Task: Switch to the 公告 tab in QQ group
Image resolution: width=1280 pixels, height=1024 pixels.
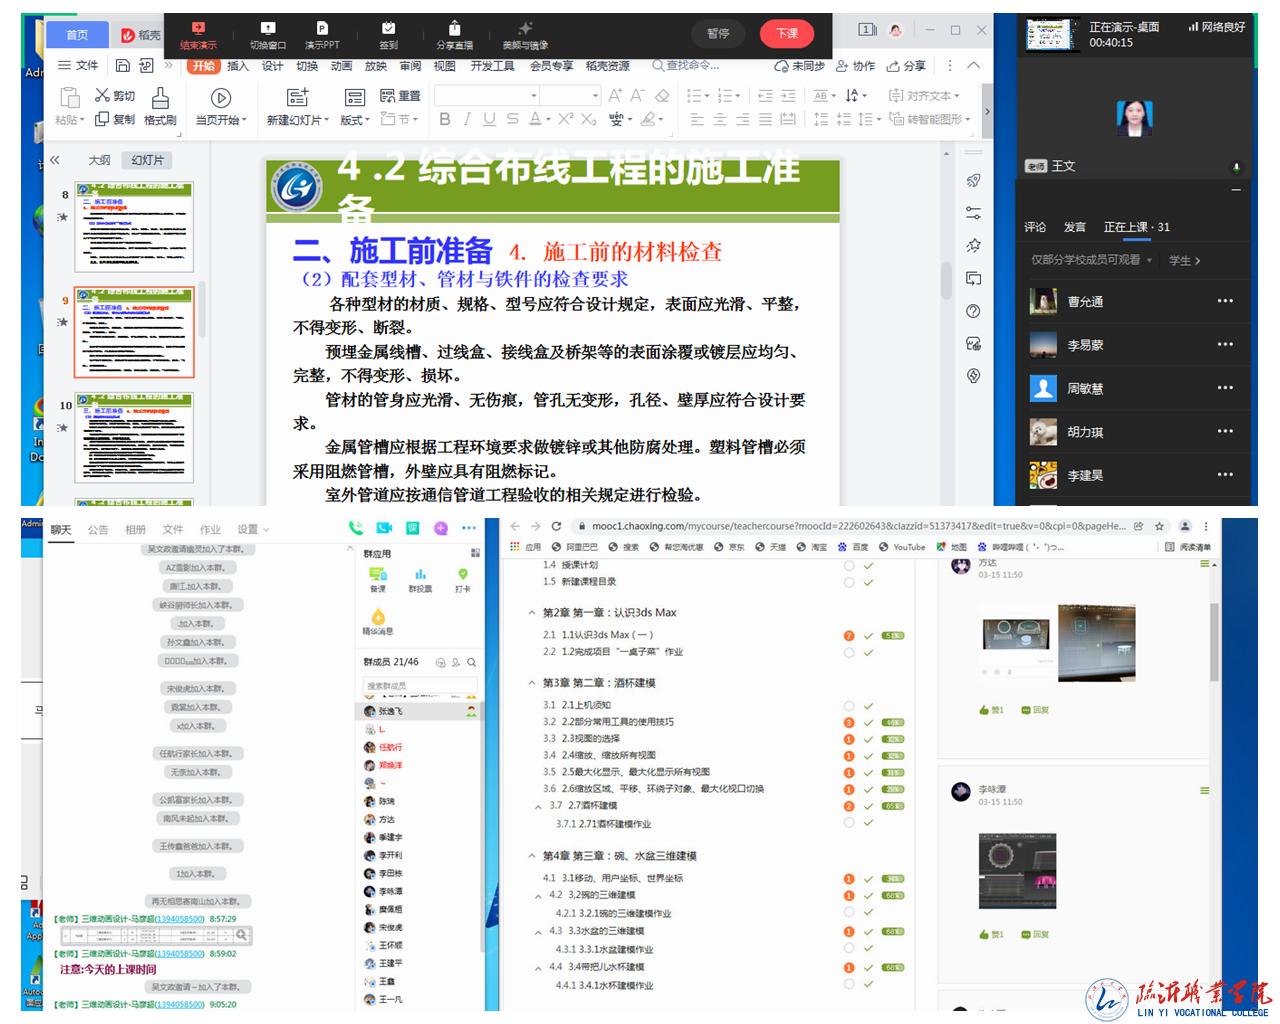Action: point(98,530)
